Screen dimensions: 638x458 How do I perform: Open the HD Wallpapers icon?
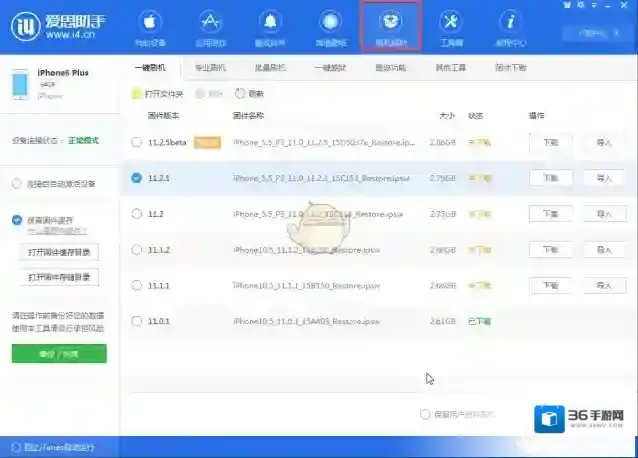click(x=330, y=22)
